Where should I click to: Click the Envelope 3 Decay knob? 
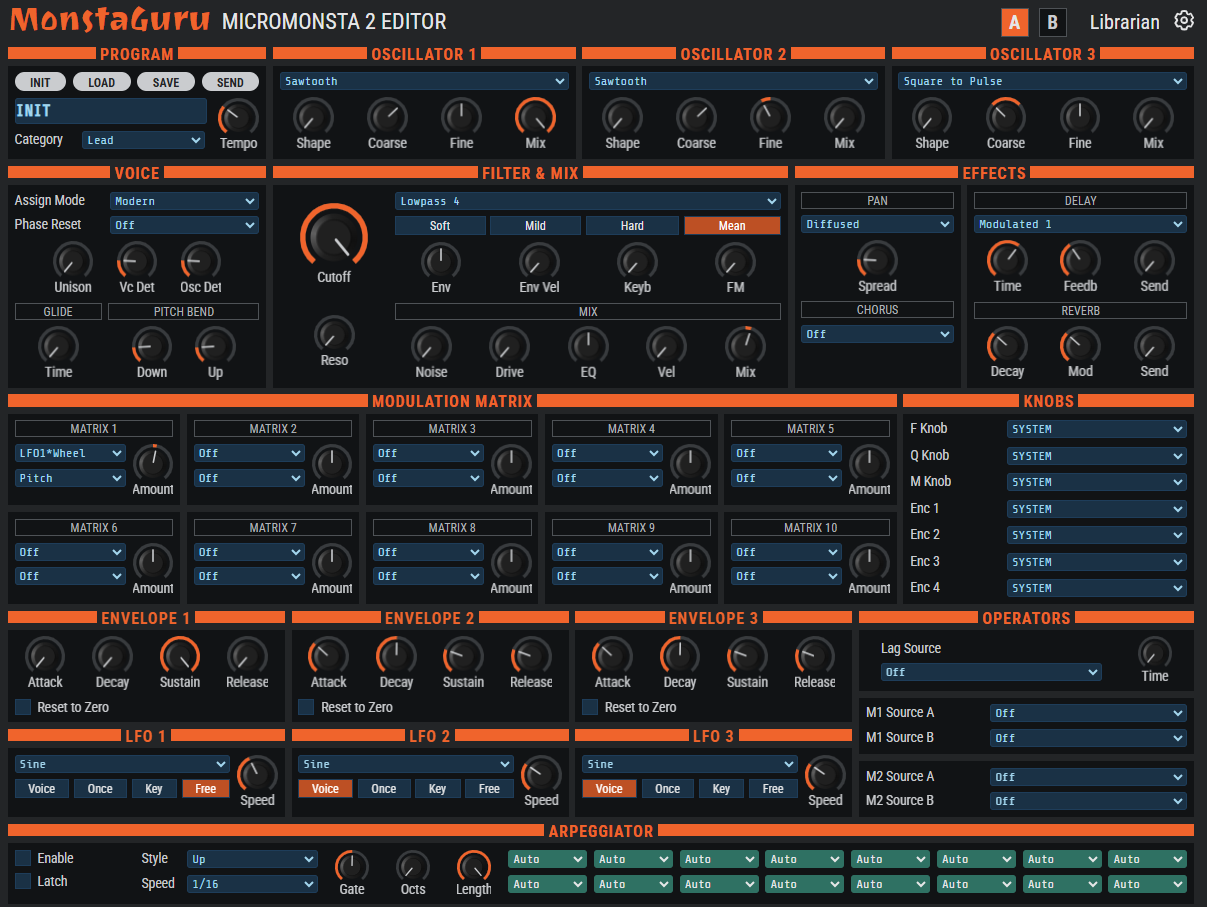[x=680, y=656]
